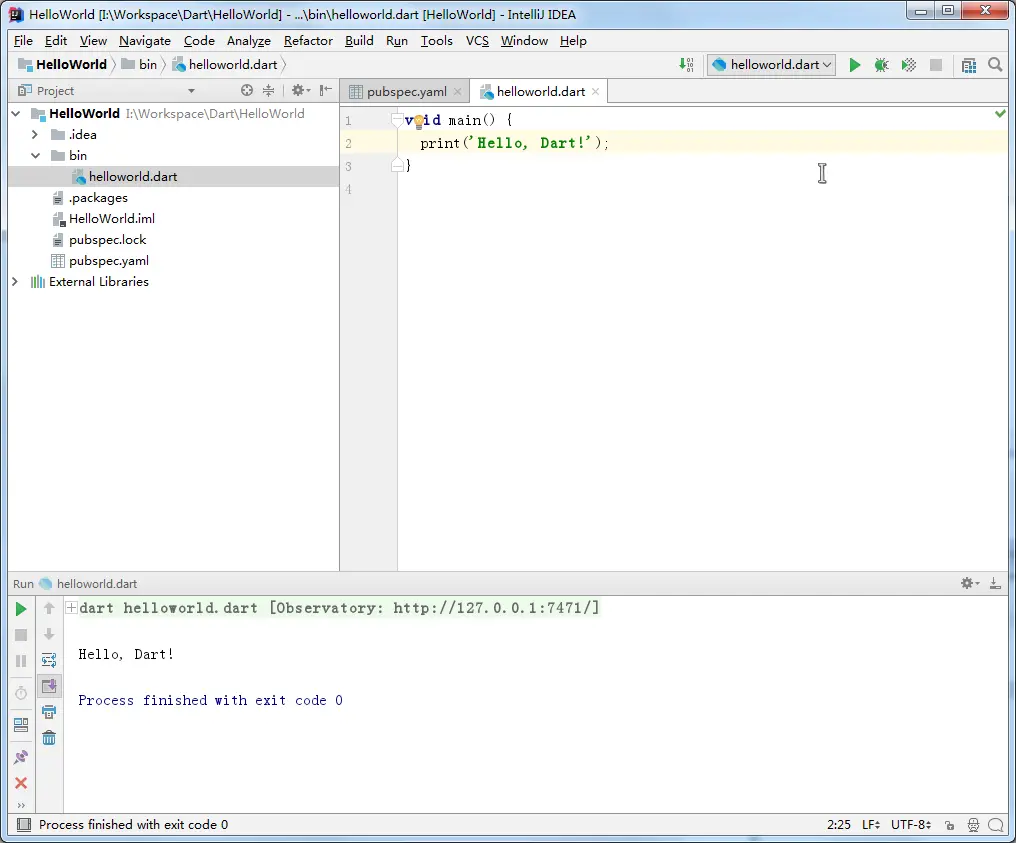The width and height of the screenshot is (1016, 843).
Task: Open the VCS menu
Action: 477,41
